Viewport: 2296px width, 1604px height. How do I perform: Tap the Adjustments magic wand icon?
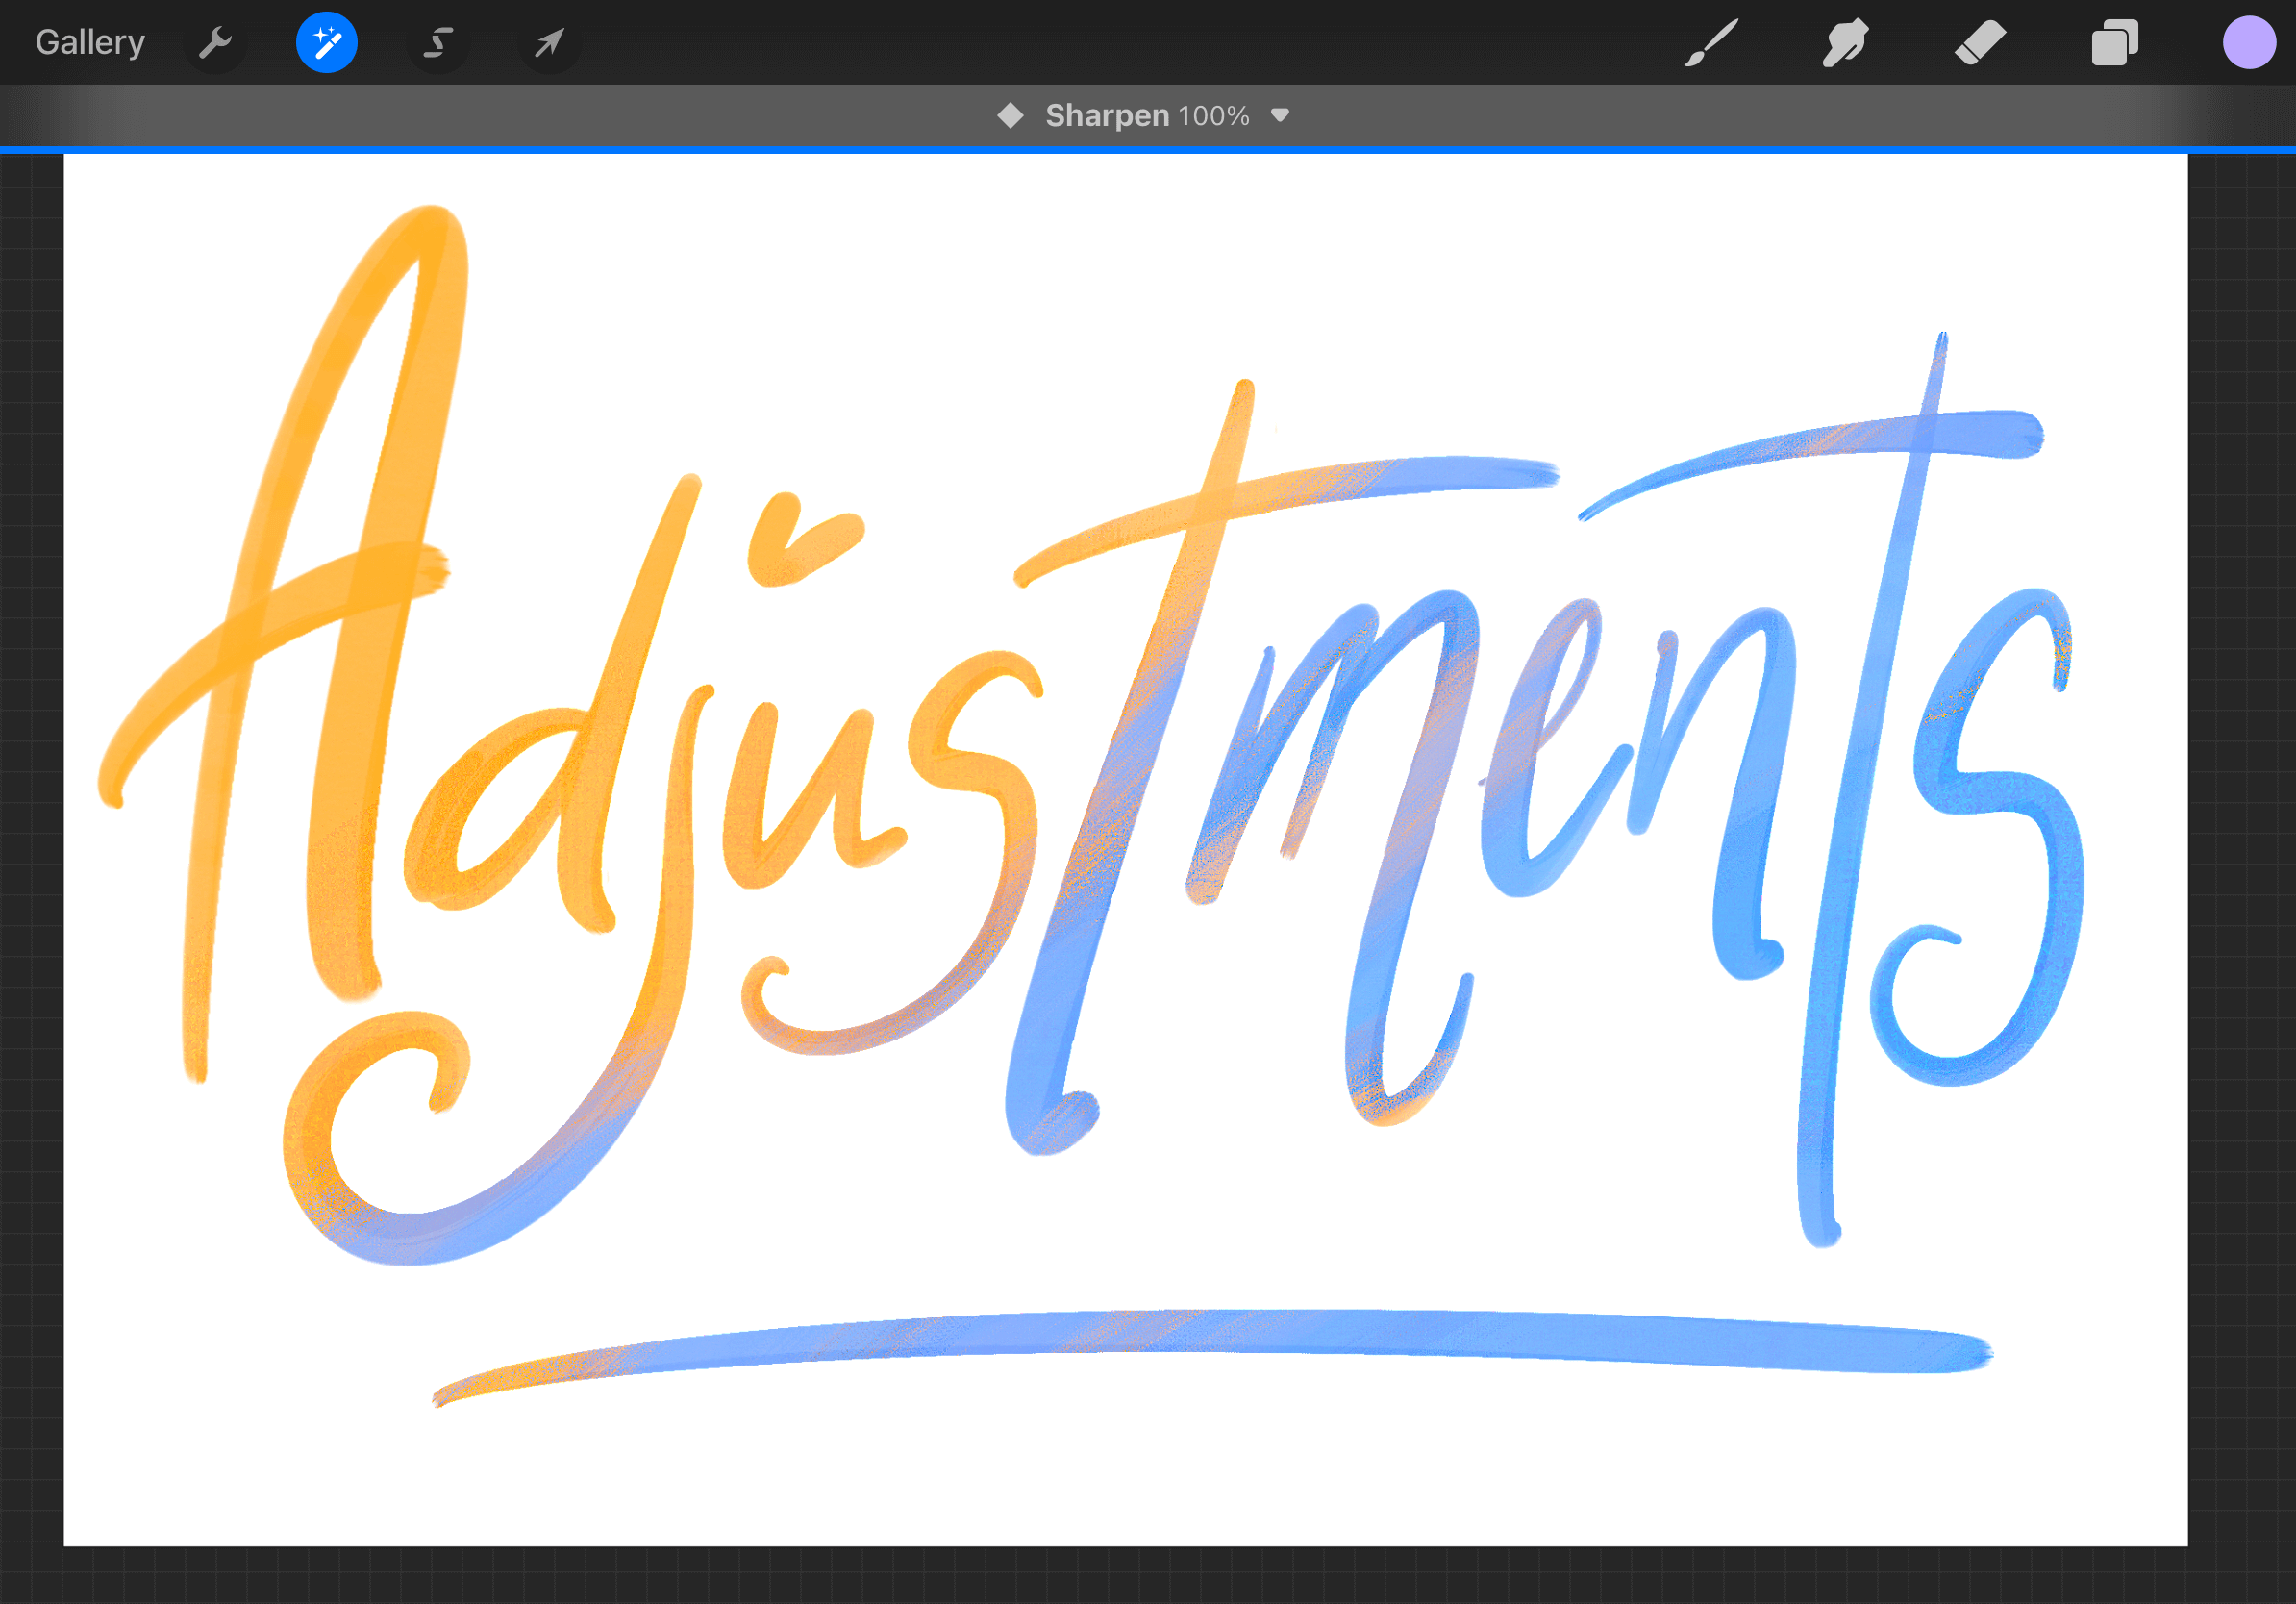327,42
